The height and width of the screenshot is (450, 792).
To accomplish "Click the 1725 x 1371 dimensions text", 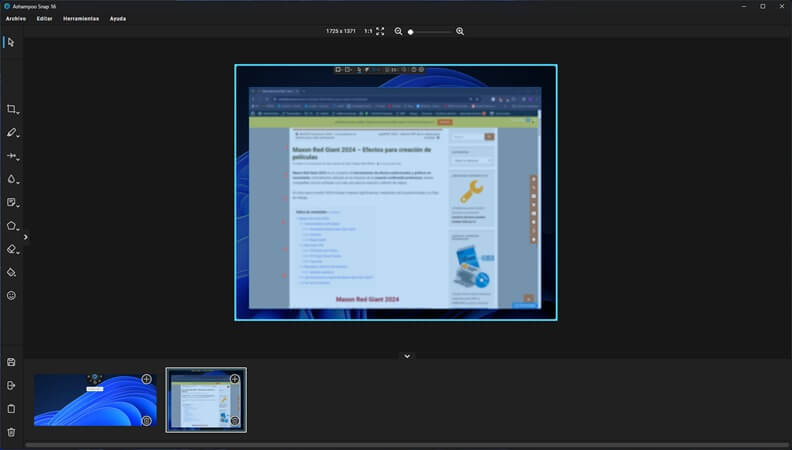I will pyautogui.click(x=340, y=31).
